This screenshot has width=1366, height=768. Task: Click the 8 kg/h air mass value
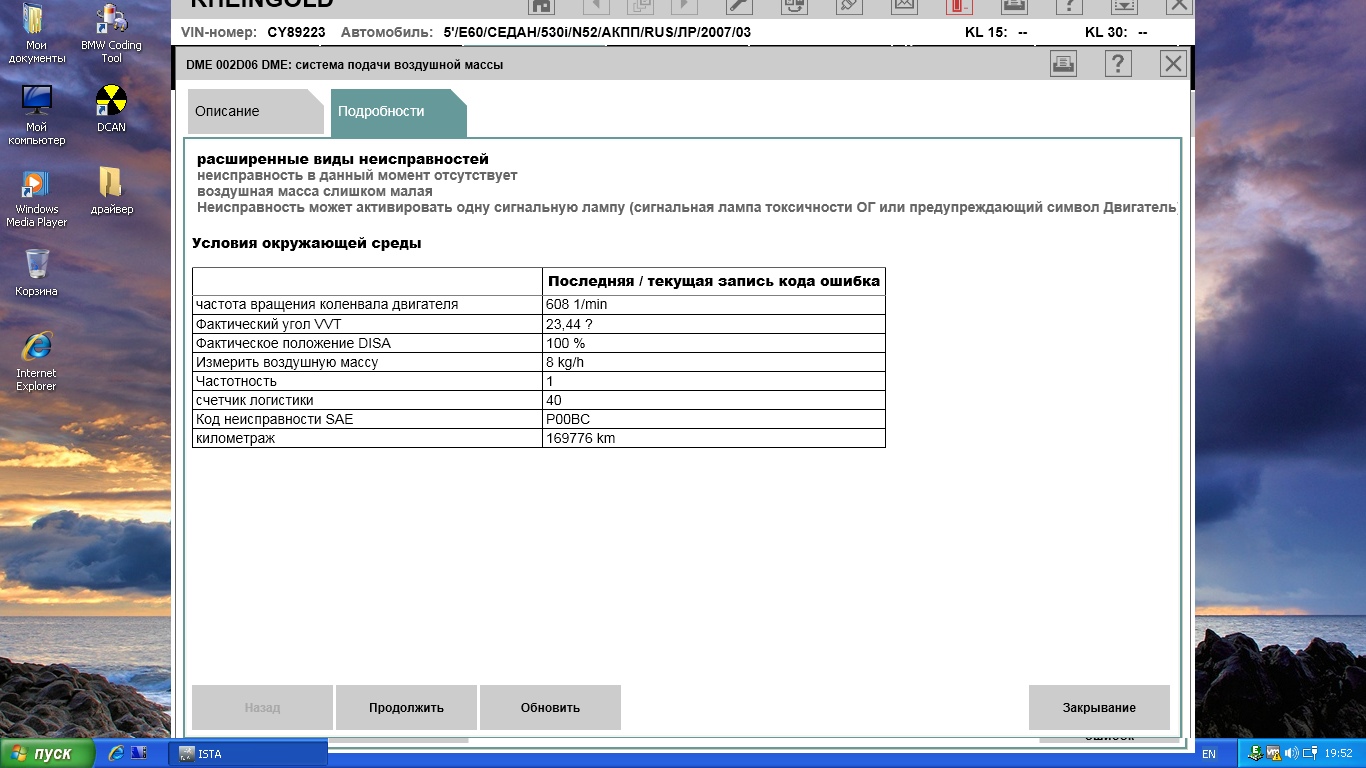coord(714,362)
